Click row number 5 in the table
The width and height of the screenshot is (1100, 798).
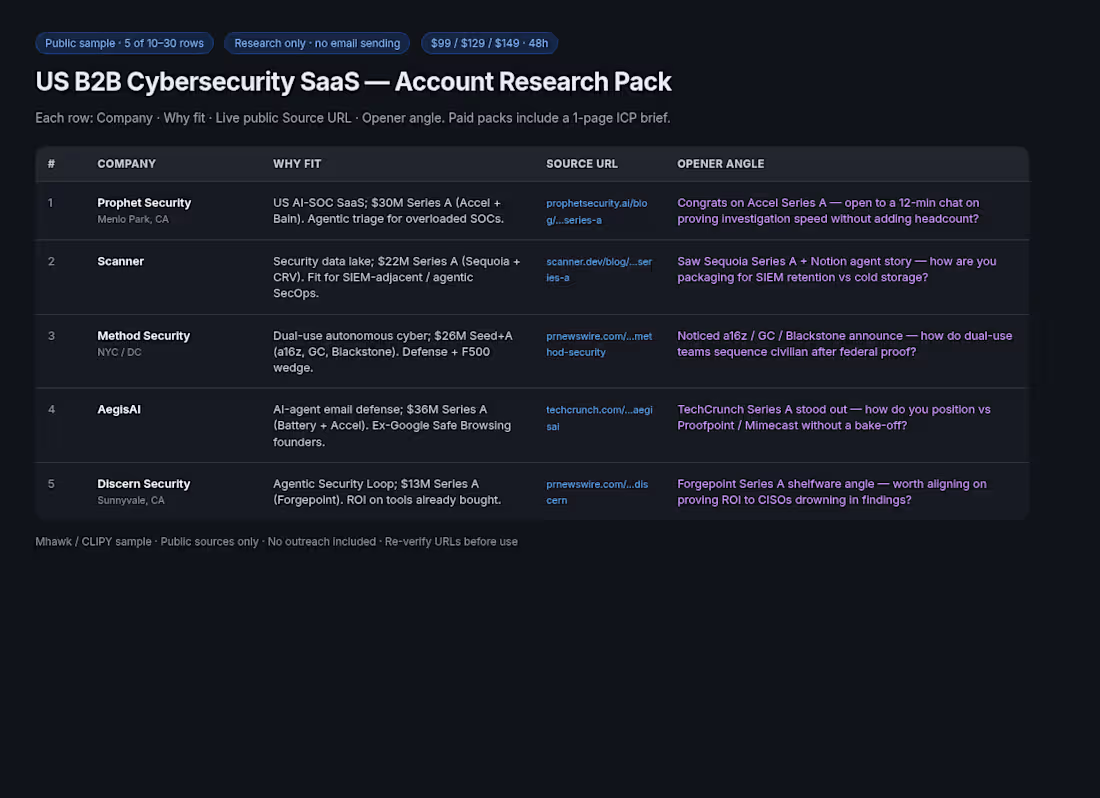(x=51, y=484)
